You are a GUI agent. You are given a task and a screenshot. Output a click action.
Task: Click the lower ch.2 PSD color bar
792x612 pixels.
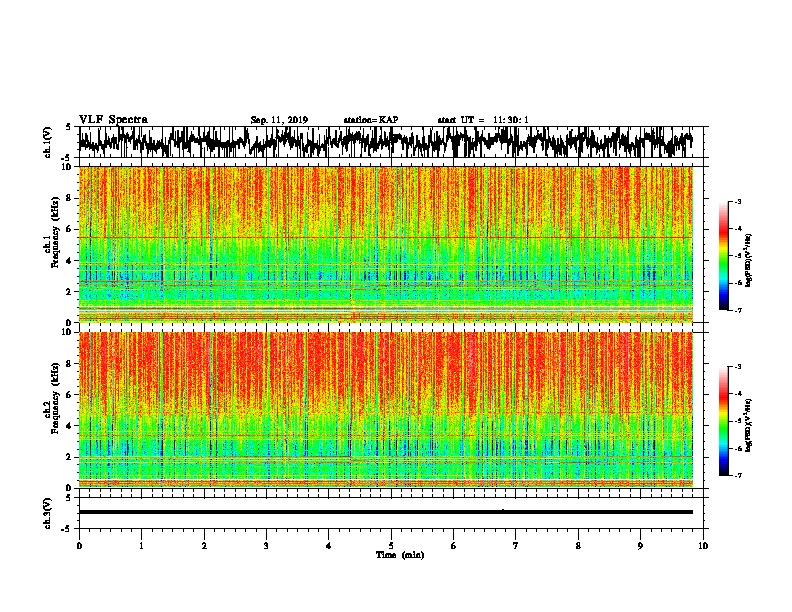pos(724,421)
